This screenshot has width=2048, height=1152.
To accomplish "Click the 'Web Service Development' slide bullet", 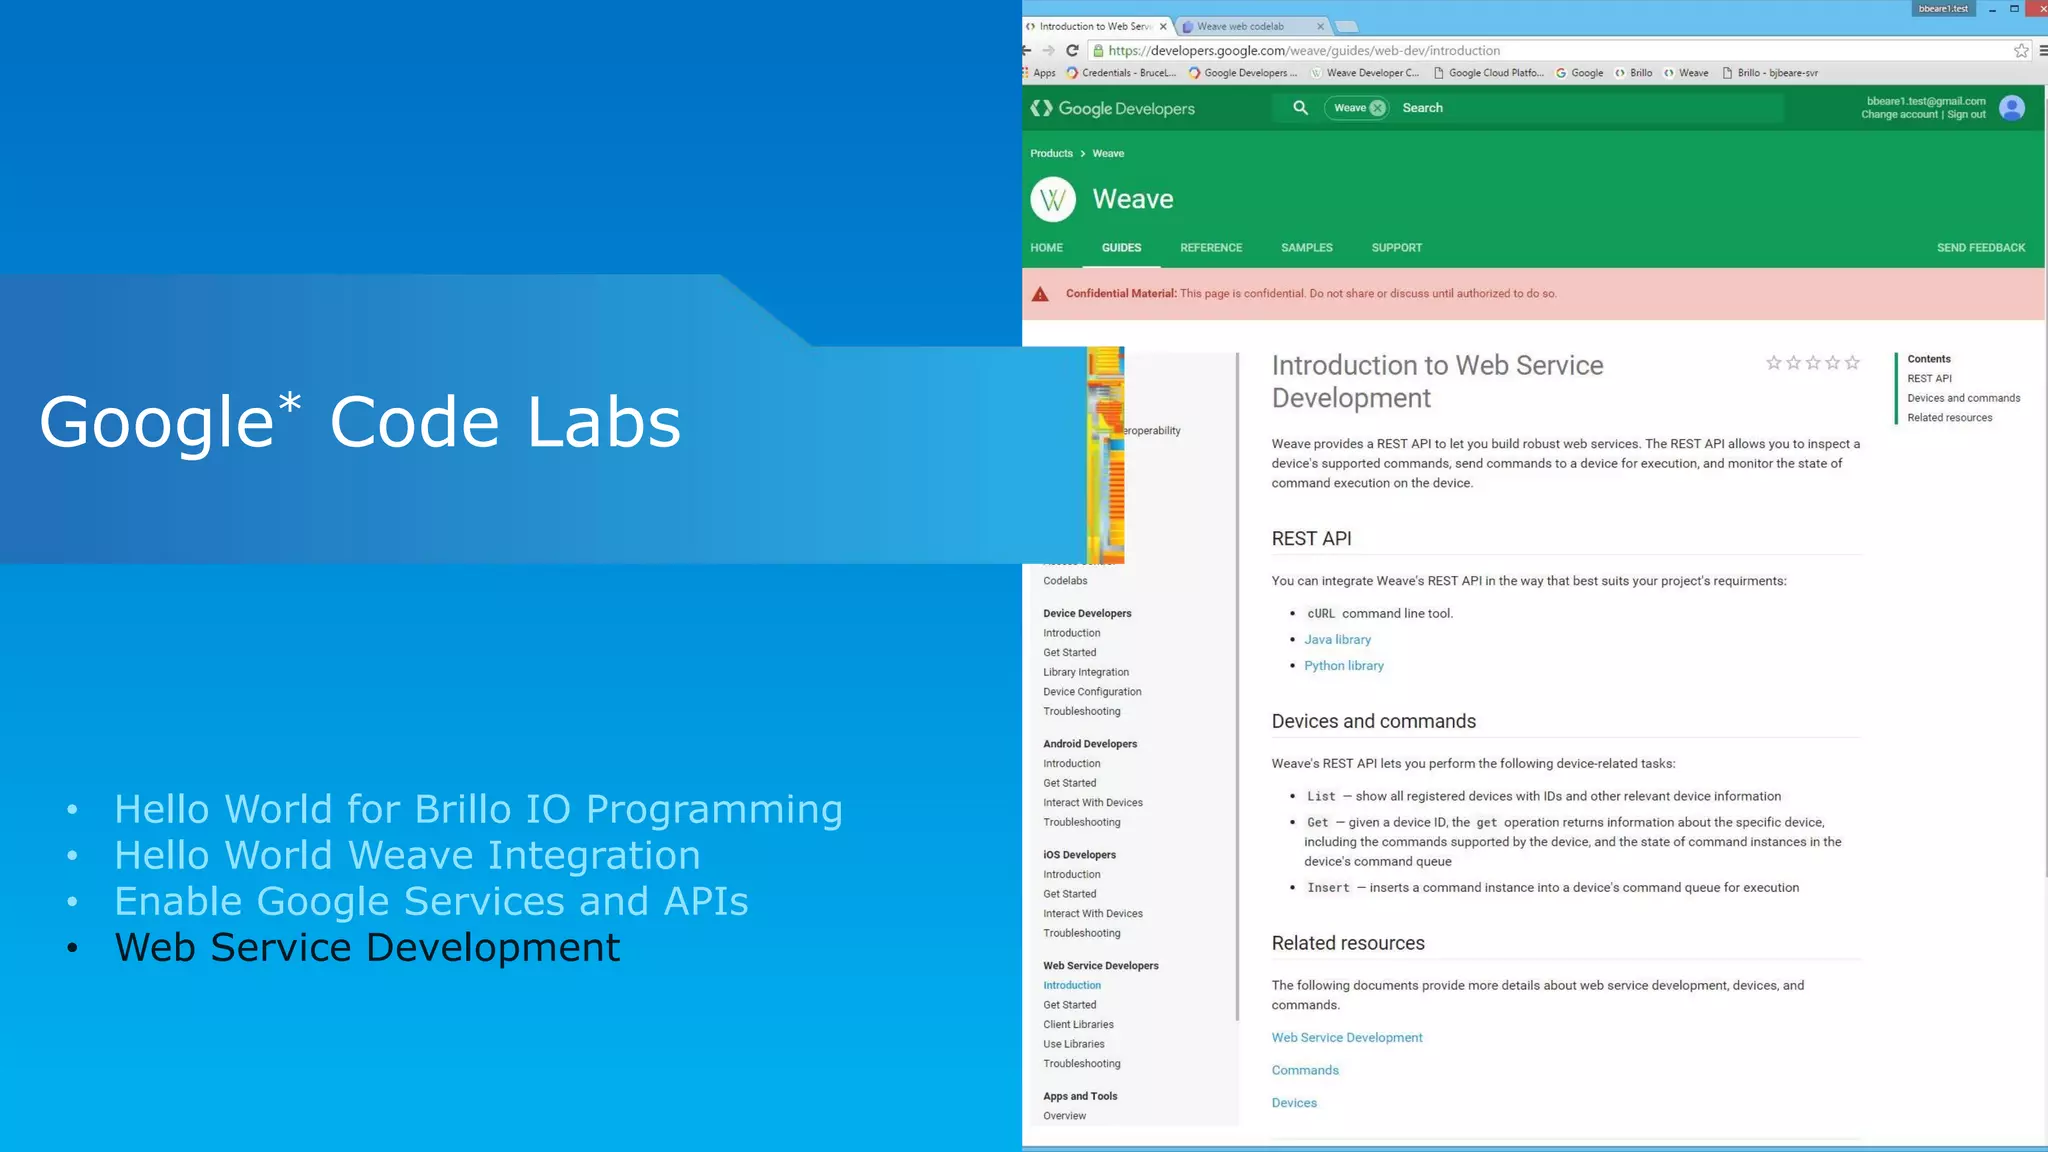I will (367, 947).
